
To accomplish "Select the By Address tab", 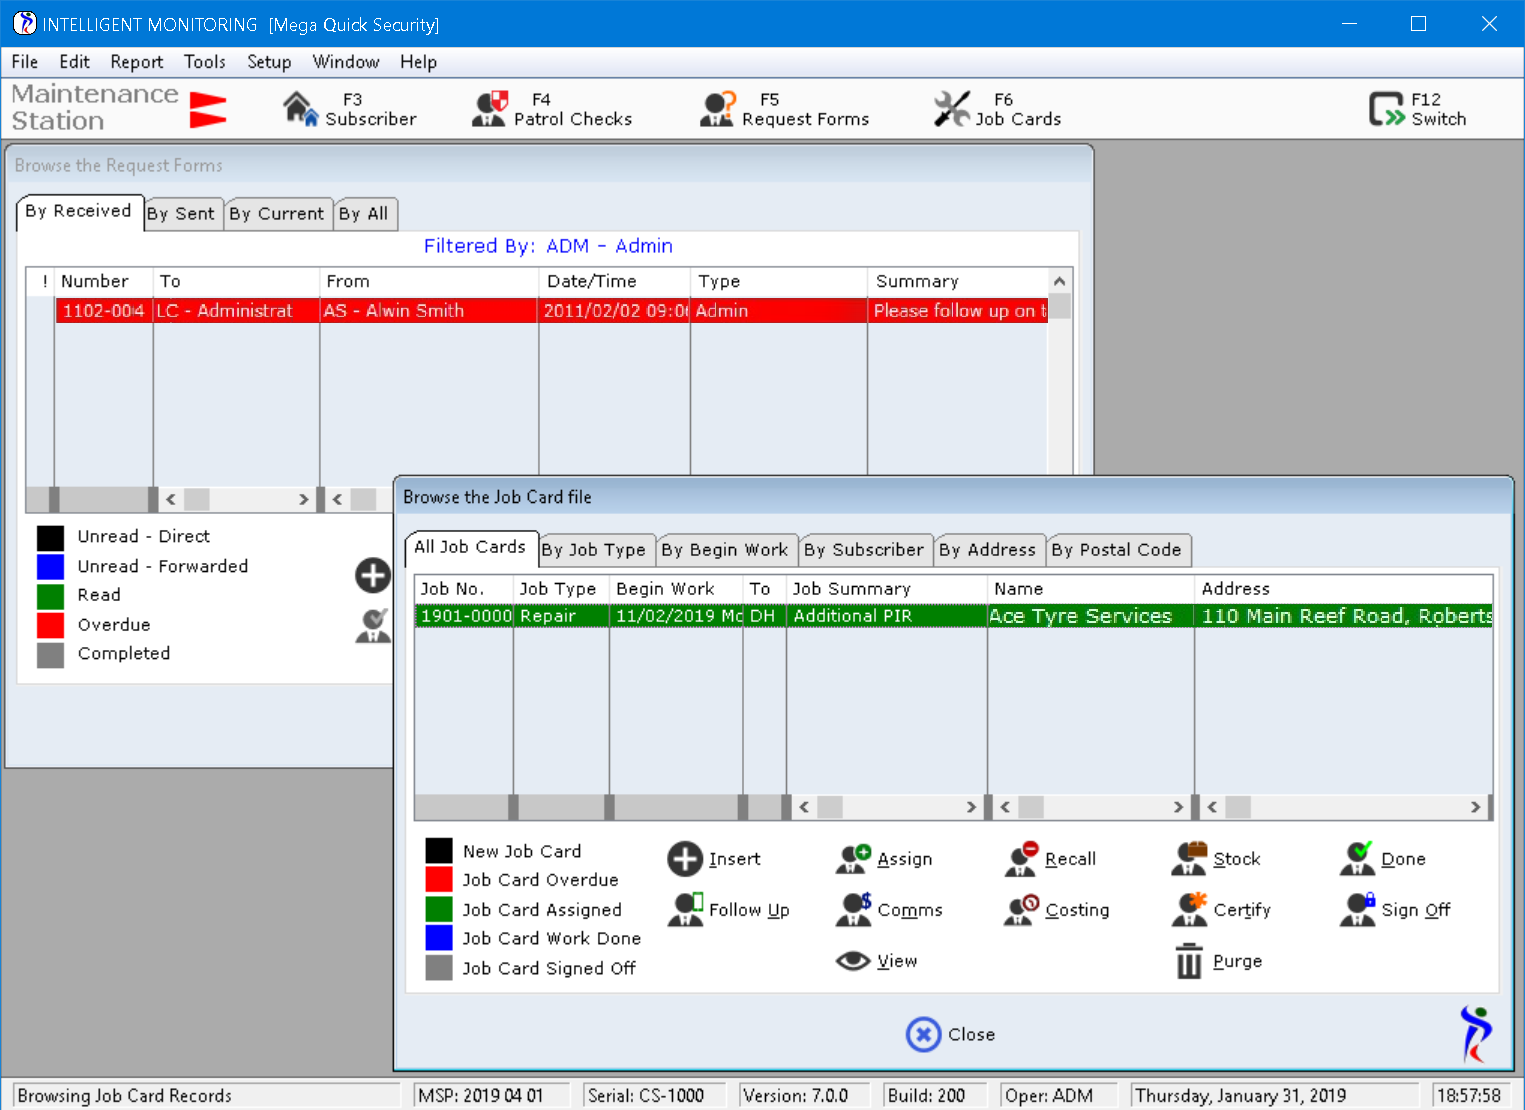I will point(988,550).
